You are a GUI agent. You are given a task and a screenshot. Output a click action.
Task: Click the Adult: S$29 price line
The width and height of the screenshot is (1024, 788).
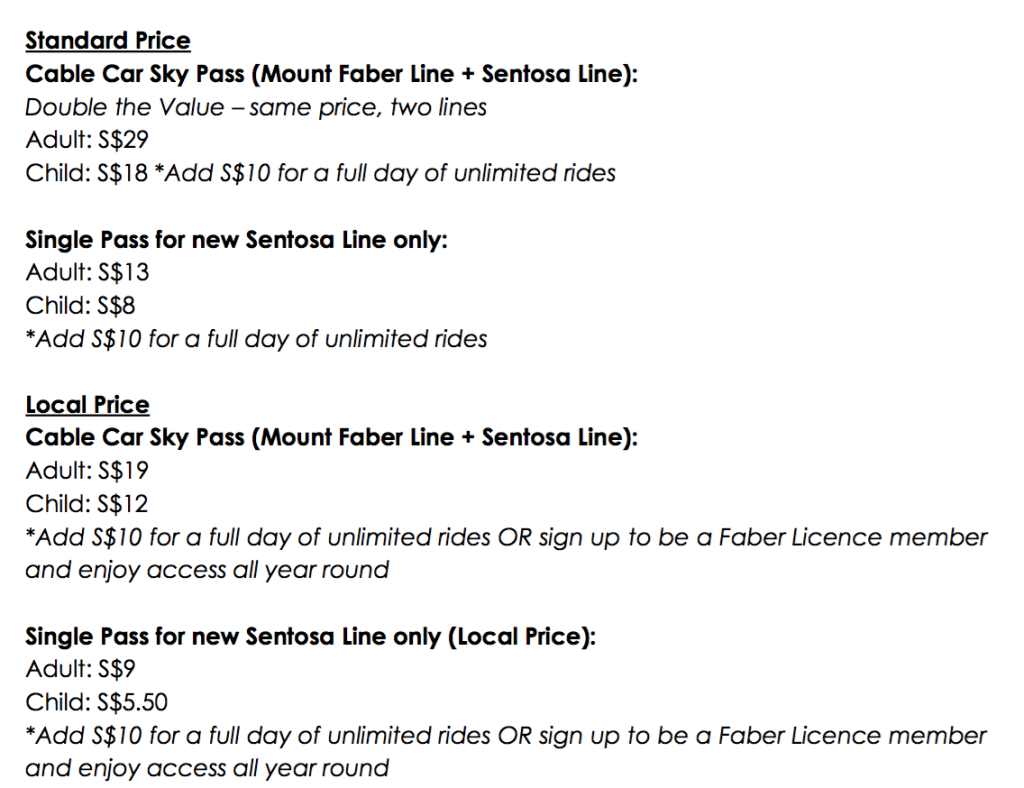coord(87,140)
